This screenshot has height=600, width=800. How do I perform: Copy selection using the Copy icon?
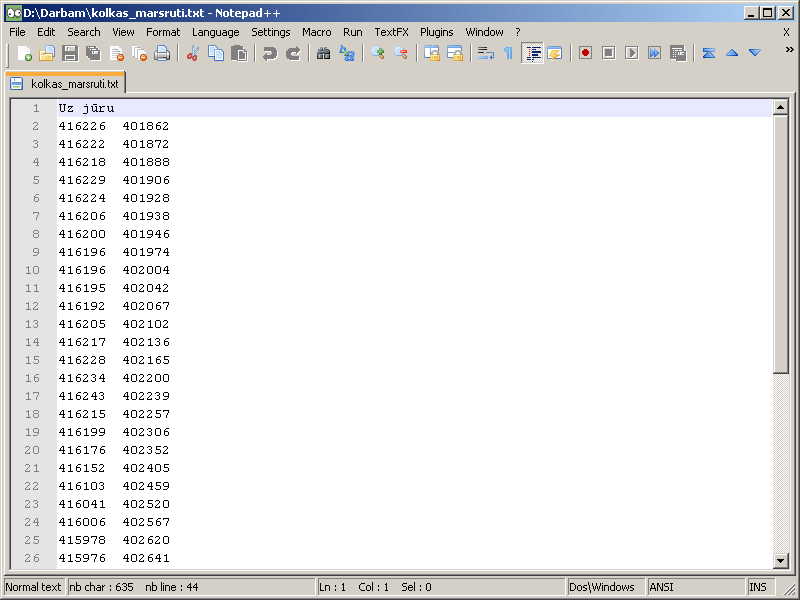[x=216, y=53]
